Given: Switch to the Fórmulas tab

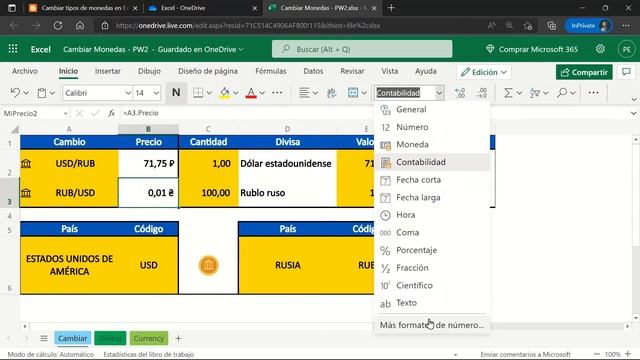Looking at the screenshot, I should point(271,71).
